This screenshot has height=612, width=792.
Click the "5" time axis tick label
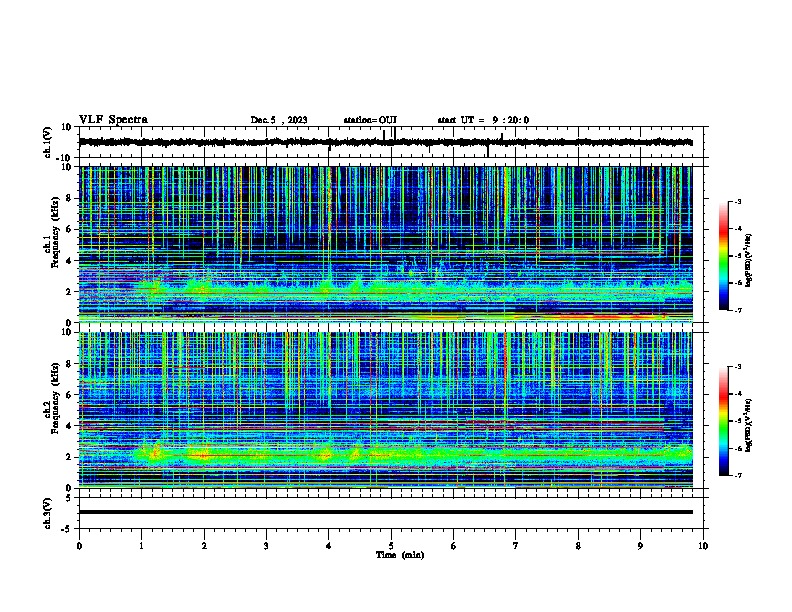pyautogui.click(x=391, y=546)
